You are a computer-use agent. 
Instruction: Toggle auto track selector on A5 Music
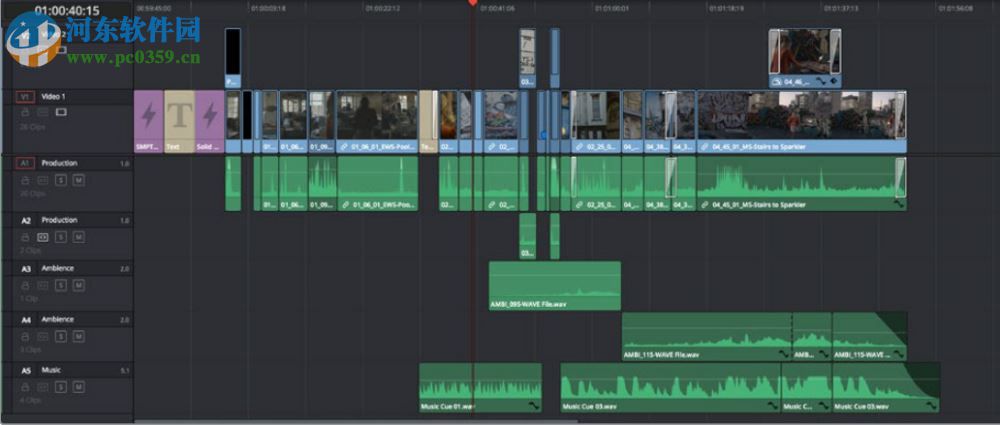[43, 387]
